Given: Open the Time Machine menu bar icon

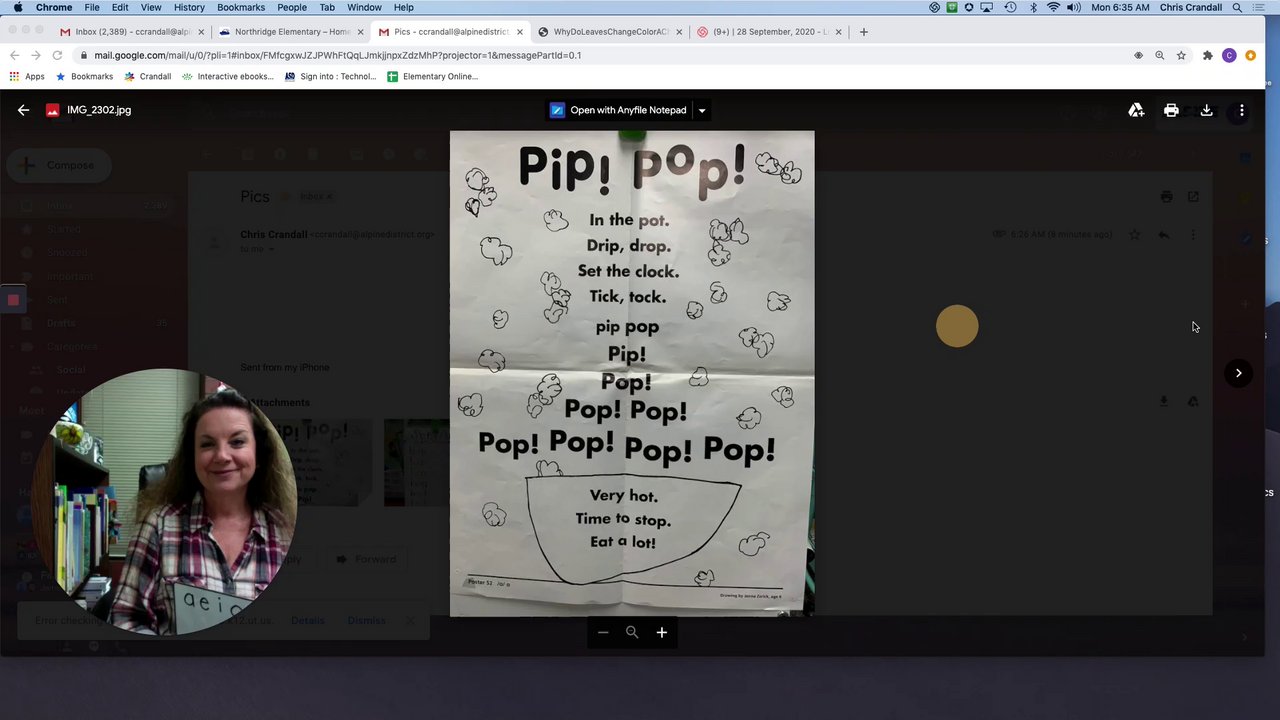Looking at the screenshot, I should click(1010, 7).
